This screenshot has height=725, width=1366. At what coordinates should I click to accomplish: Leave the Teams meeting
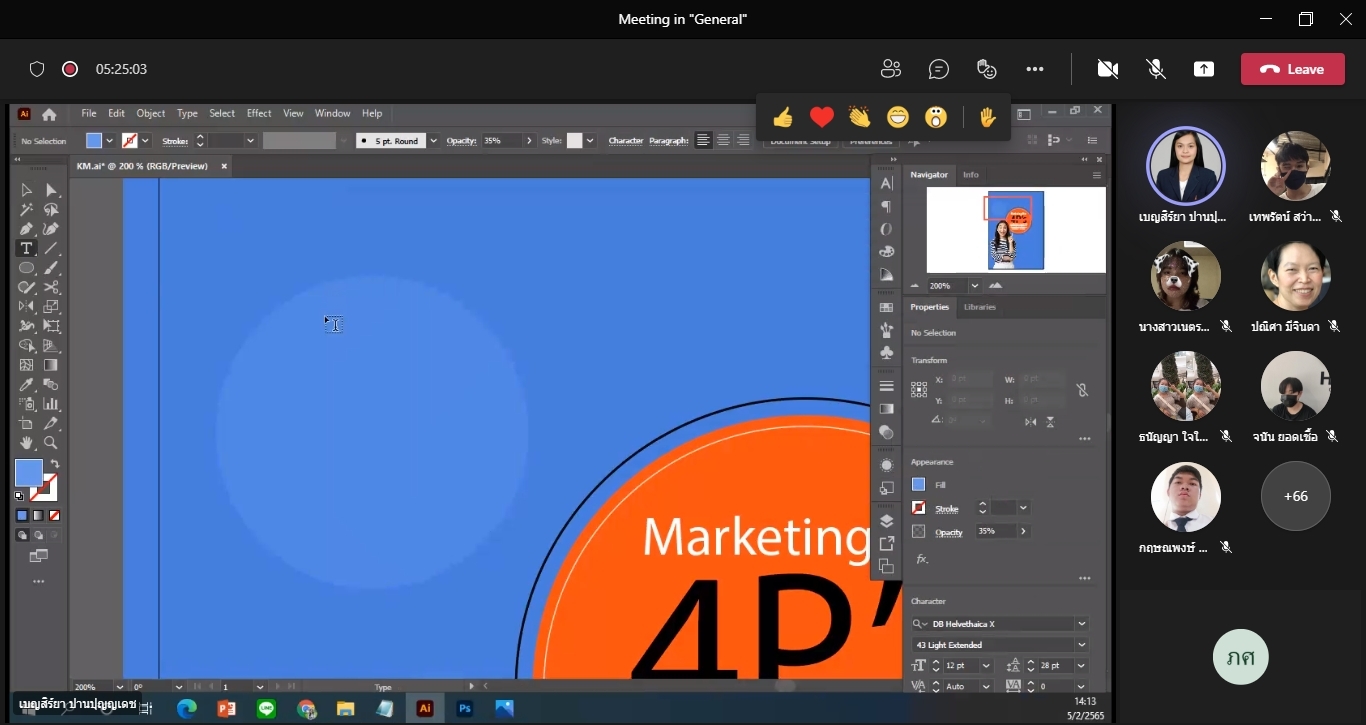(1293, 69)
